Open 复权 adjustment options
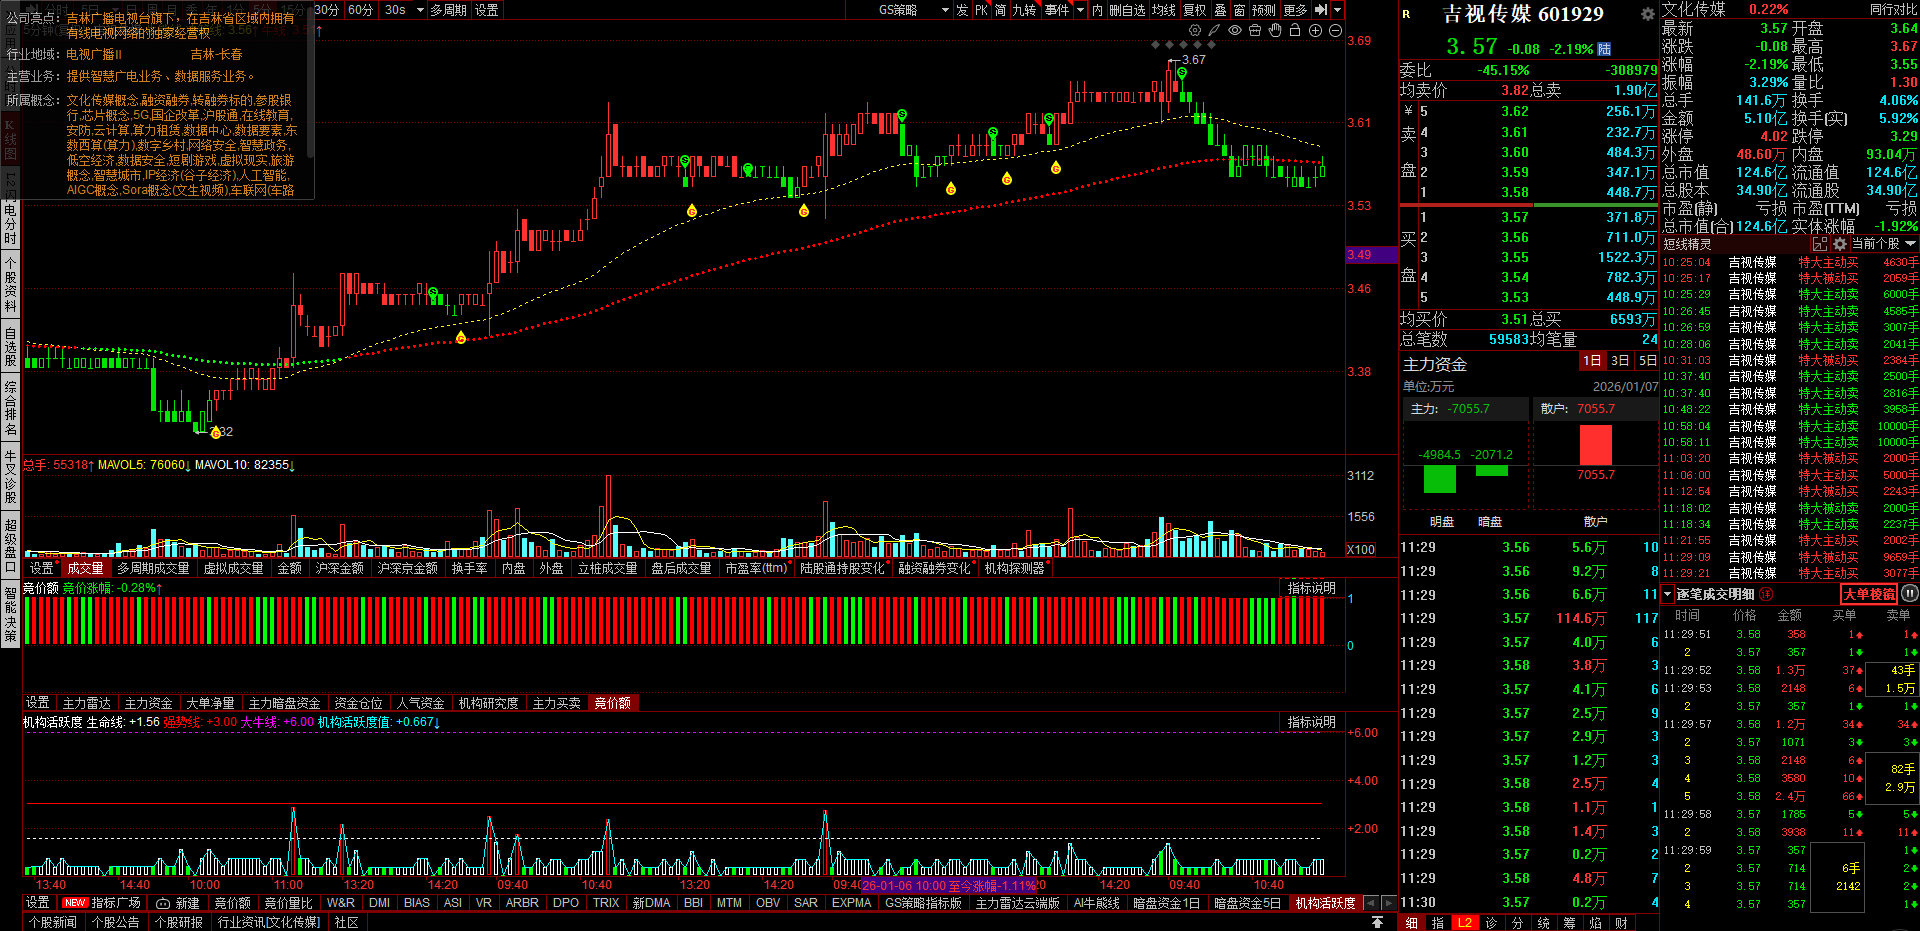The image size is (1920, 931). [1194, 10]
